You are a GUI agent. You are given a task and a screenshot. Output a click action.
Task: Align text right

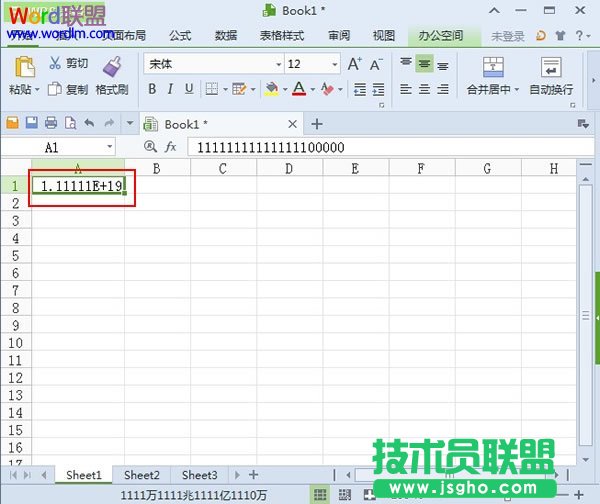pyautogui.click(x=443, y=89)
